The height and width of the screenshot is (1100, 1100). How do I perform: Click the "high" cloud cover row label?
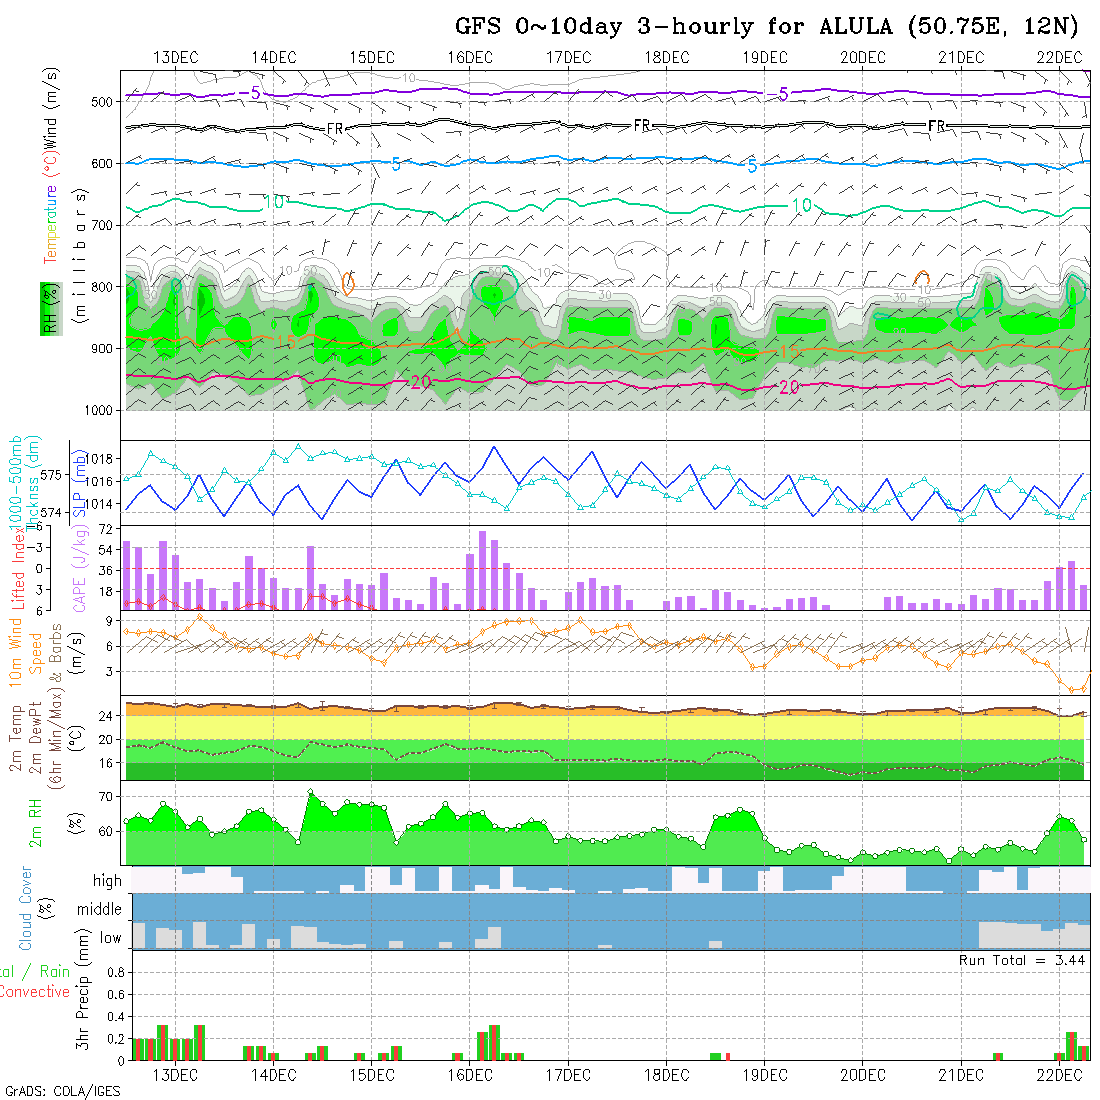[107, 881]
